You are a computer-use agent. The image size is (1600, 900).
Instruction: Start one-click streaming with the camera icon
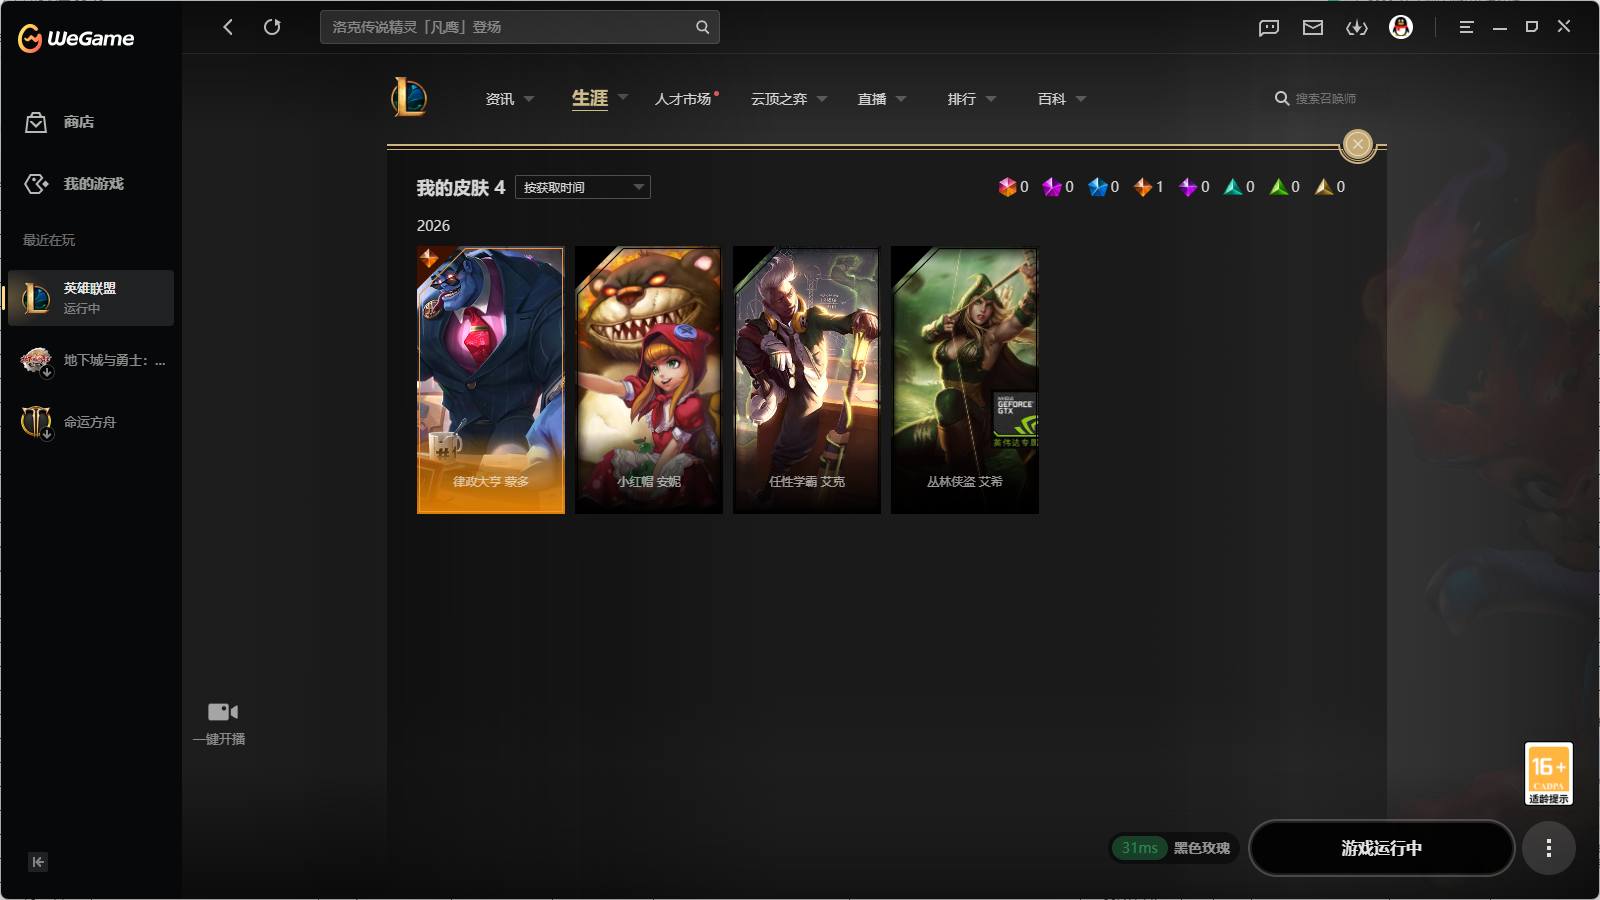(x=222, y=712)
